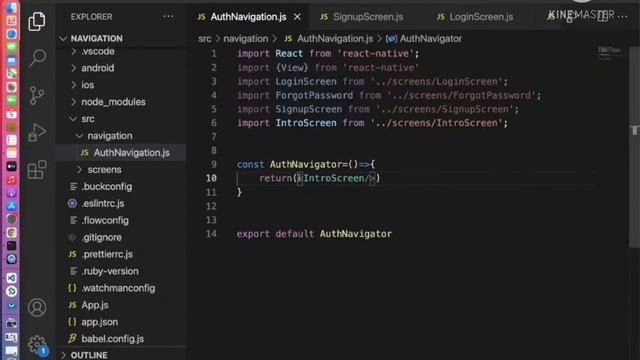Click the LoginScreen import on line 3
The width and height of the screenshot is (640, 360).
tap(372, 82)
